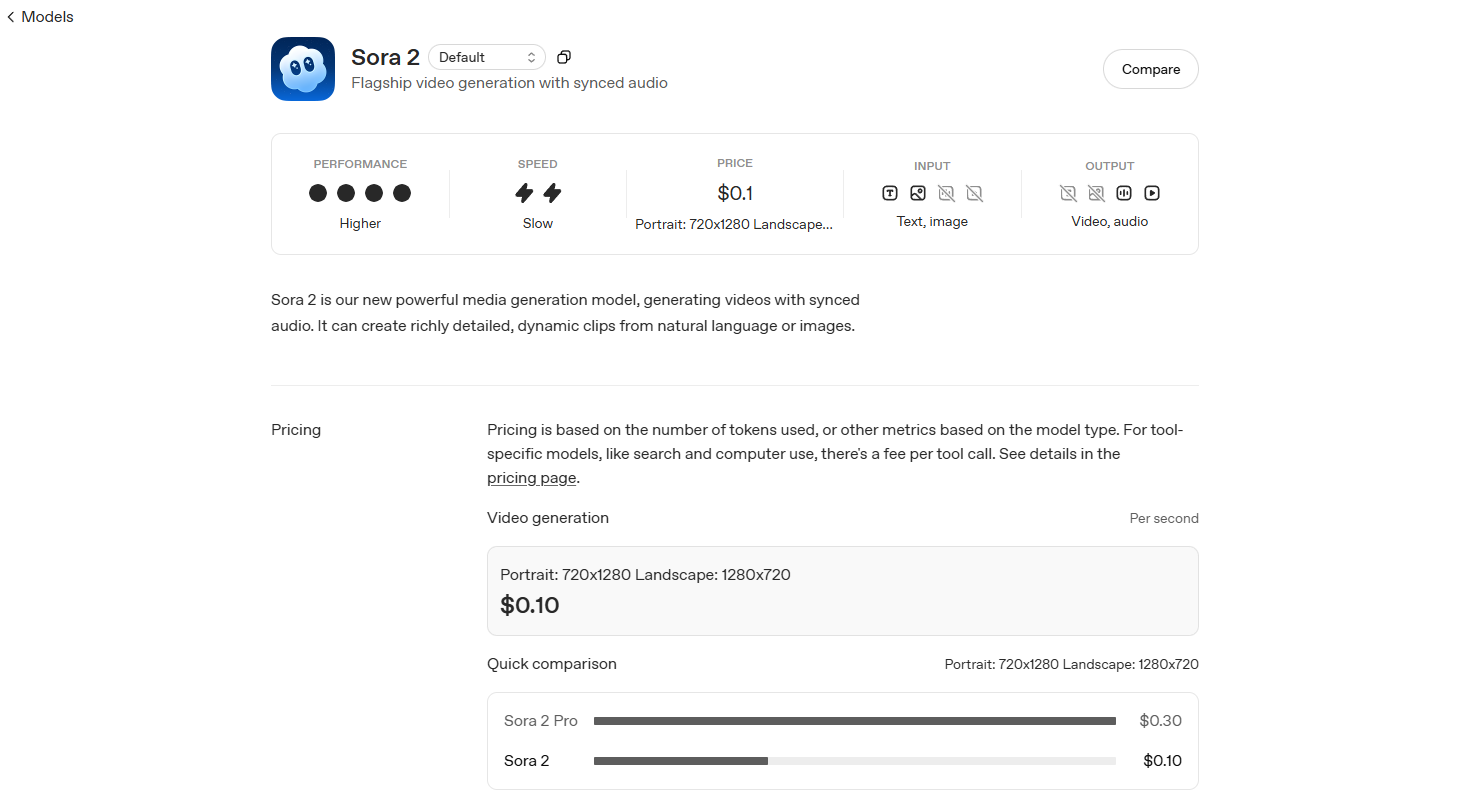Click the audio output type icon
This screenshot has width=1464, height=804.
click(x=1124, y=193)
